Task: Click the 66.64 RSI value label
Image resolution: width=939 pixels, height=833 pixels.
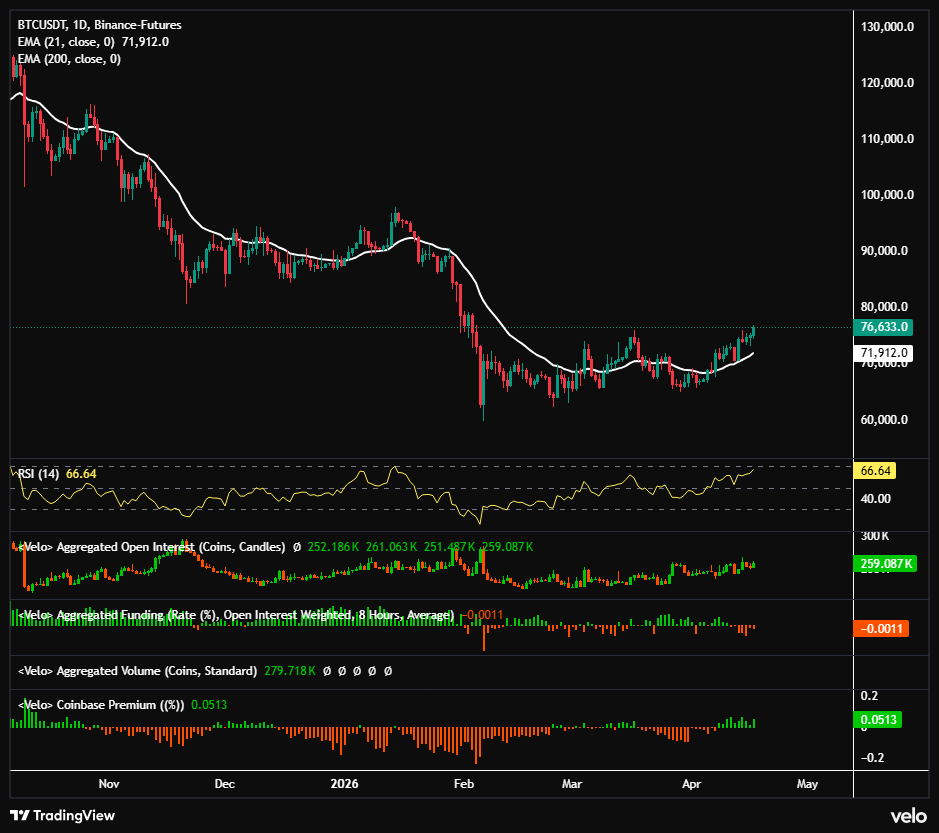Action: [x=875, y=471]
